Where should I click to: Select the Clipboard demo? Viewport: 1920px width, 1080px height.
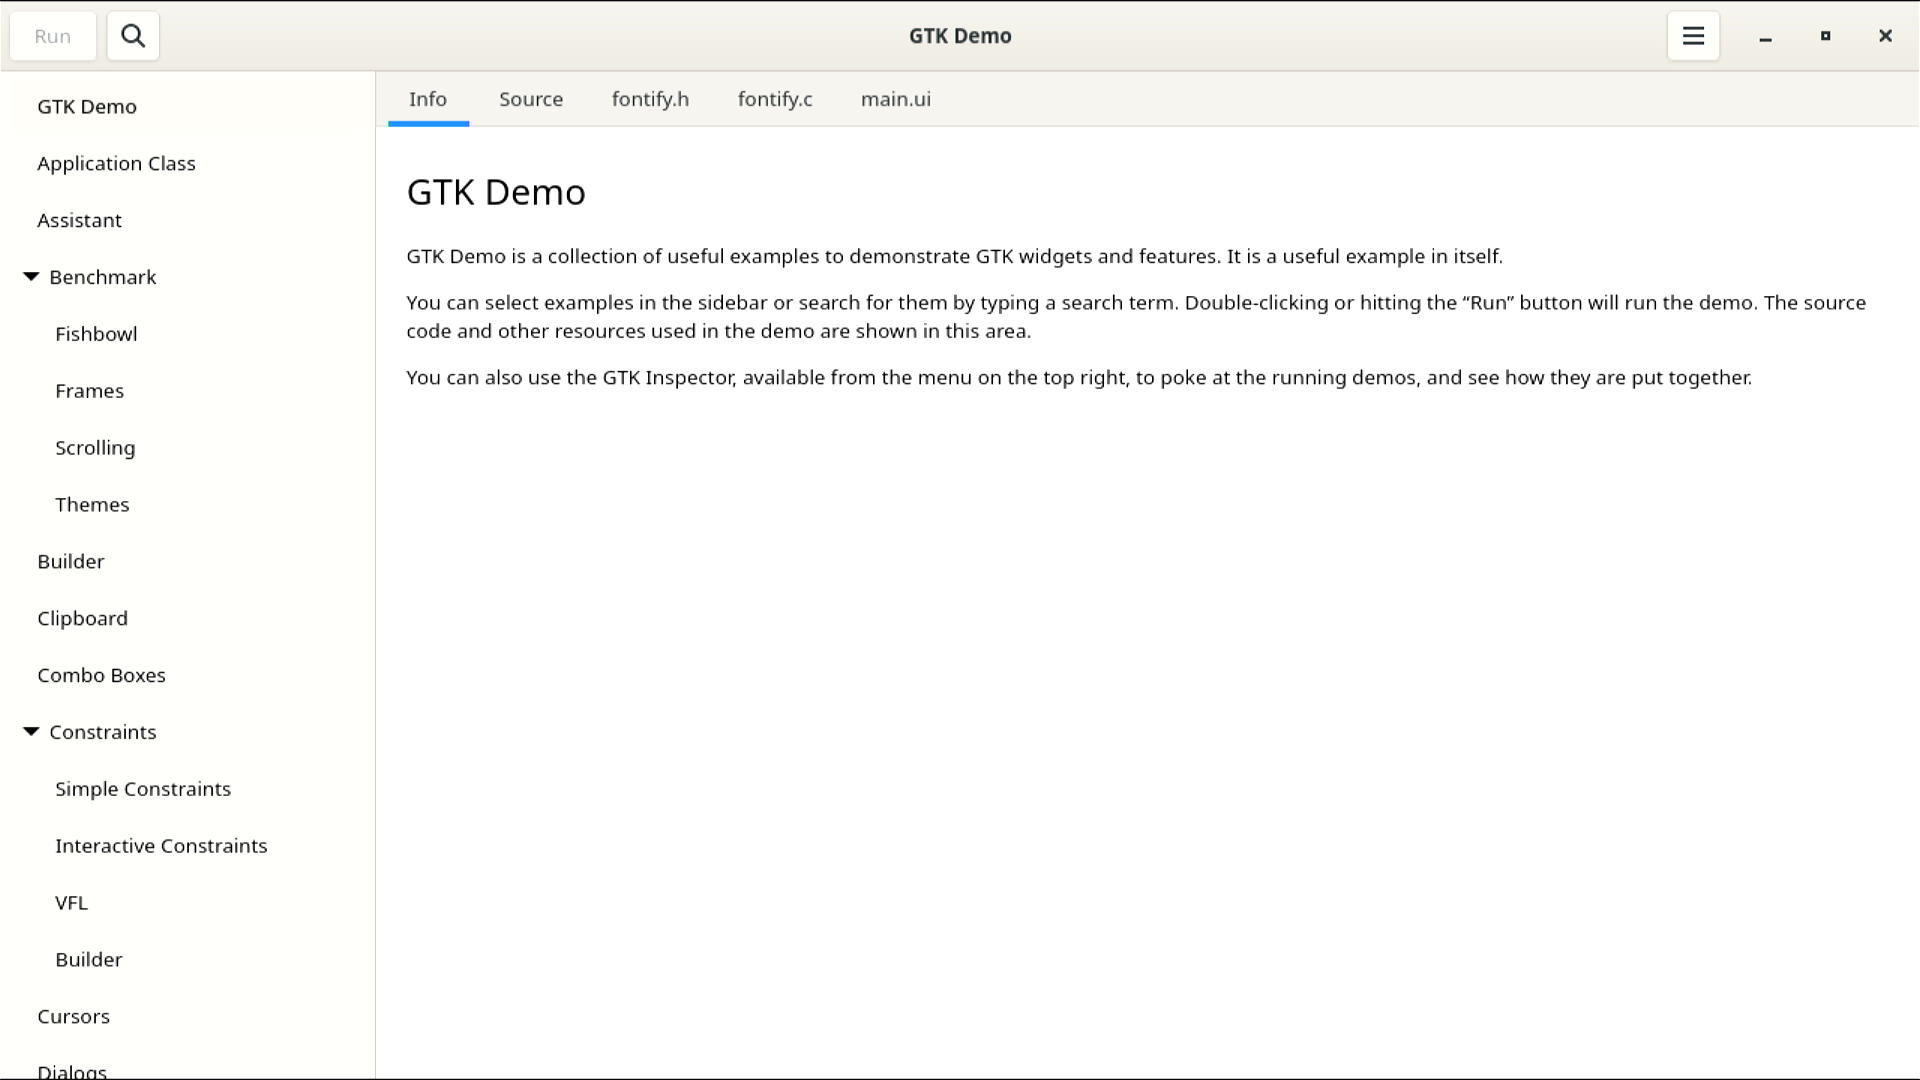pos(188,619)
